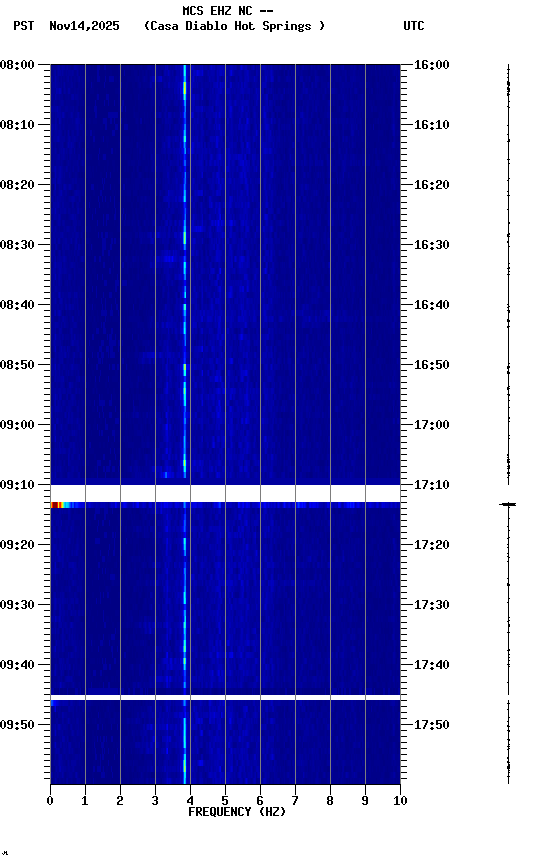Click frequency axis tick label 7

coord(295,801)
